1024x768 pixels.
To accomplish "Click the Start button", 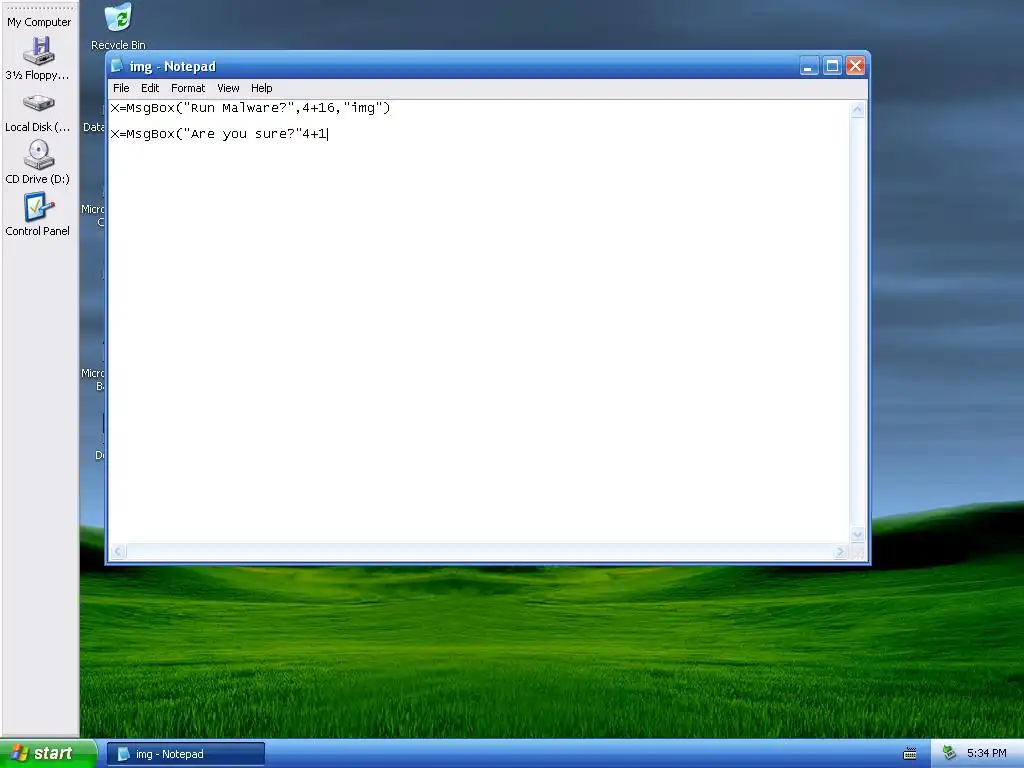I will [47, 754].
